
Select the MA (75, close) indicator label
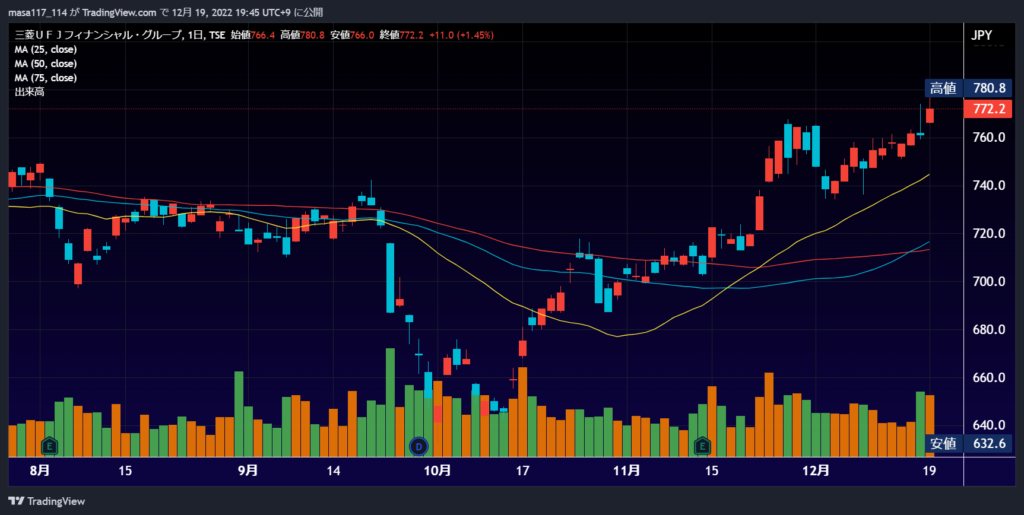tap(46, 78)
